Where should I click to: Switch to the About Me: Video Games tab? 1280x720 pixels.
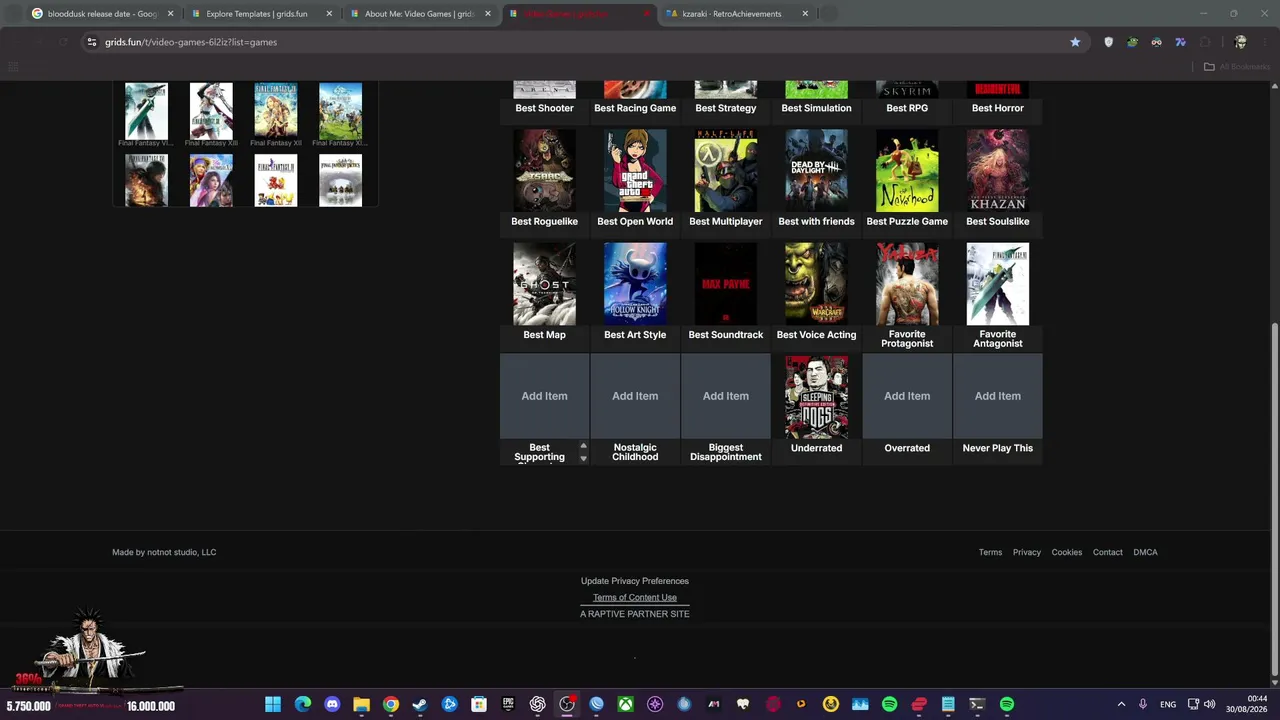click(419, 14)
